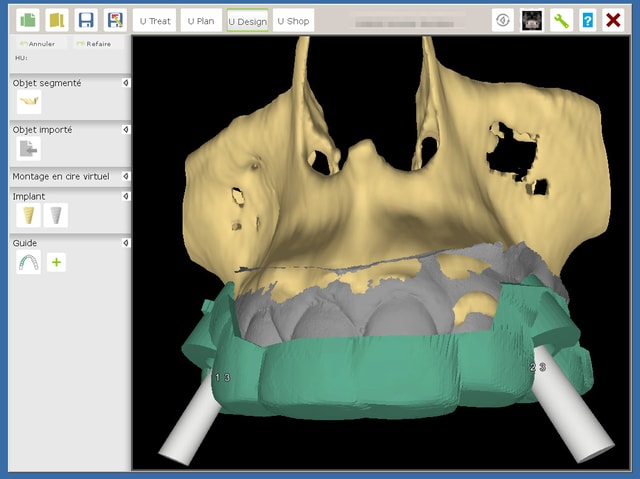This screenshot has width=640, height=479.
Task: Expand the Montage en cire virtuel panel
Action: point(125,176)
